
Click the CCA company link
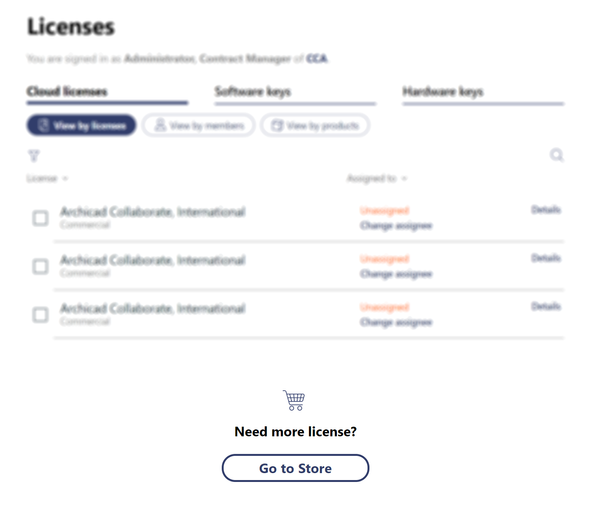[x=316, y=60]
